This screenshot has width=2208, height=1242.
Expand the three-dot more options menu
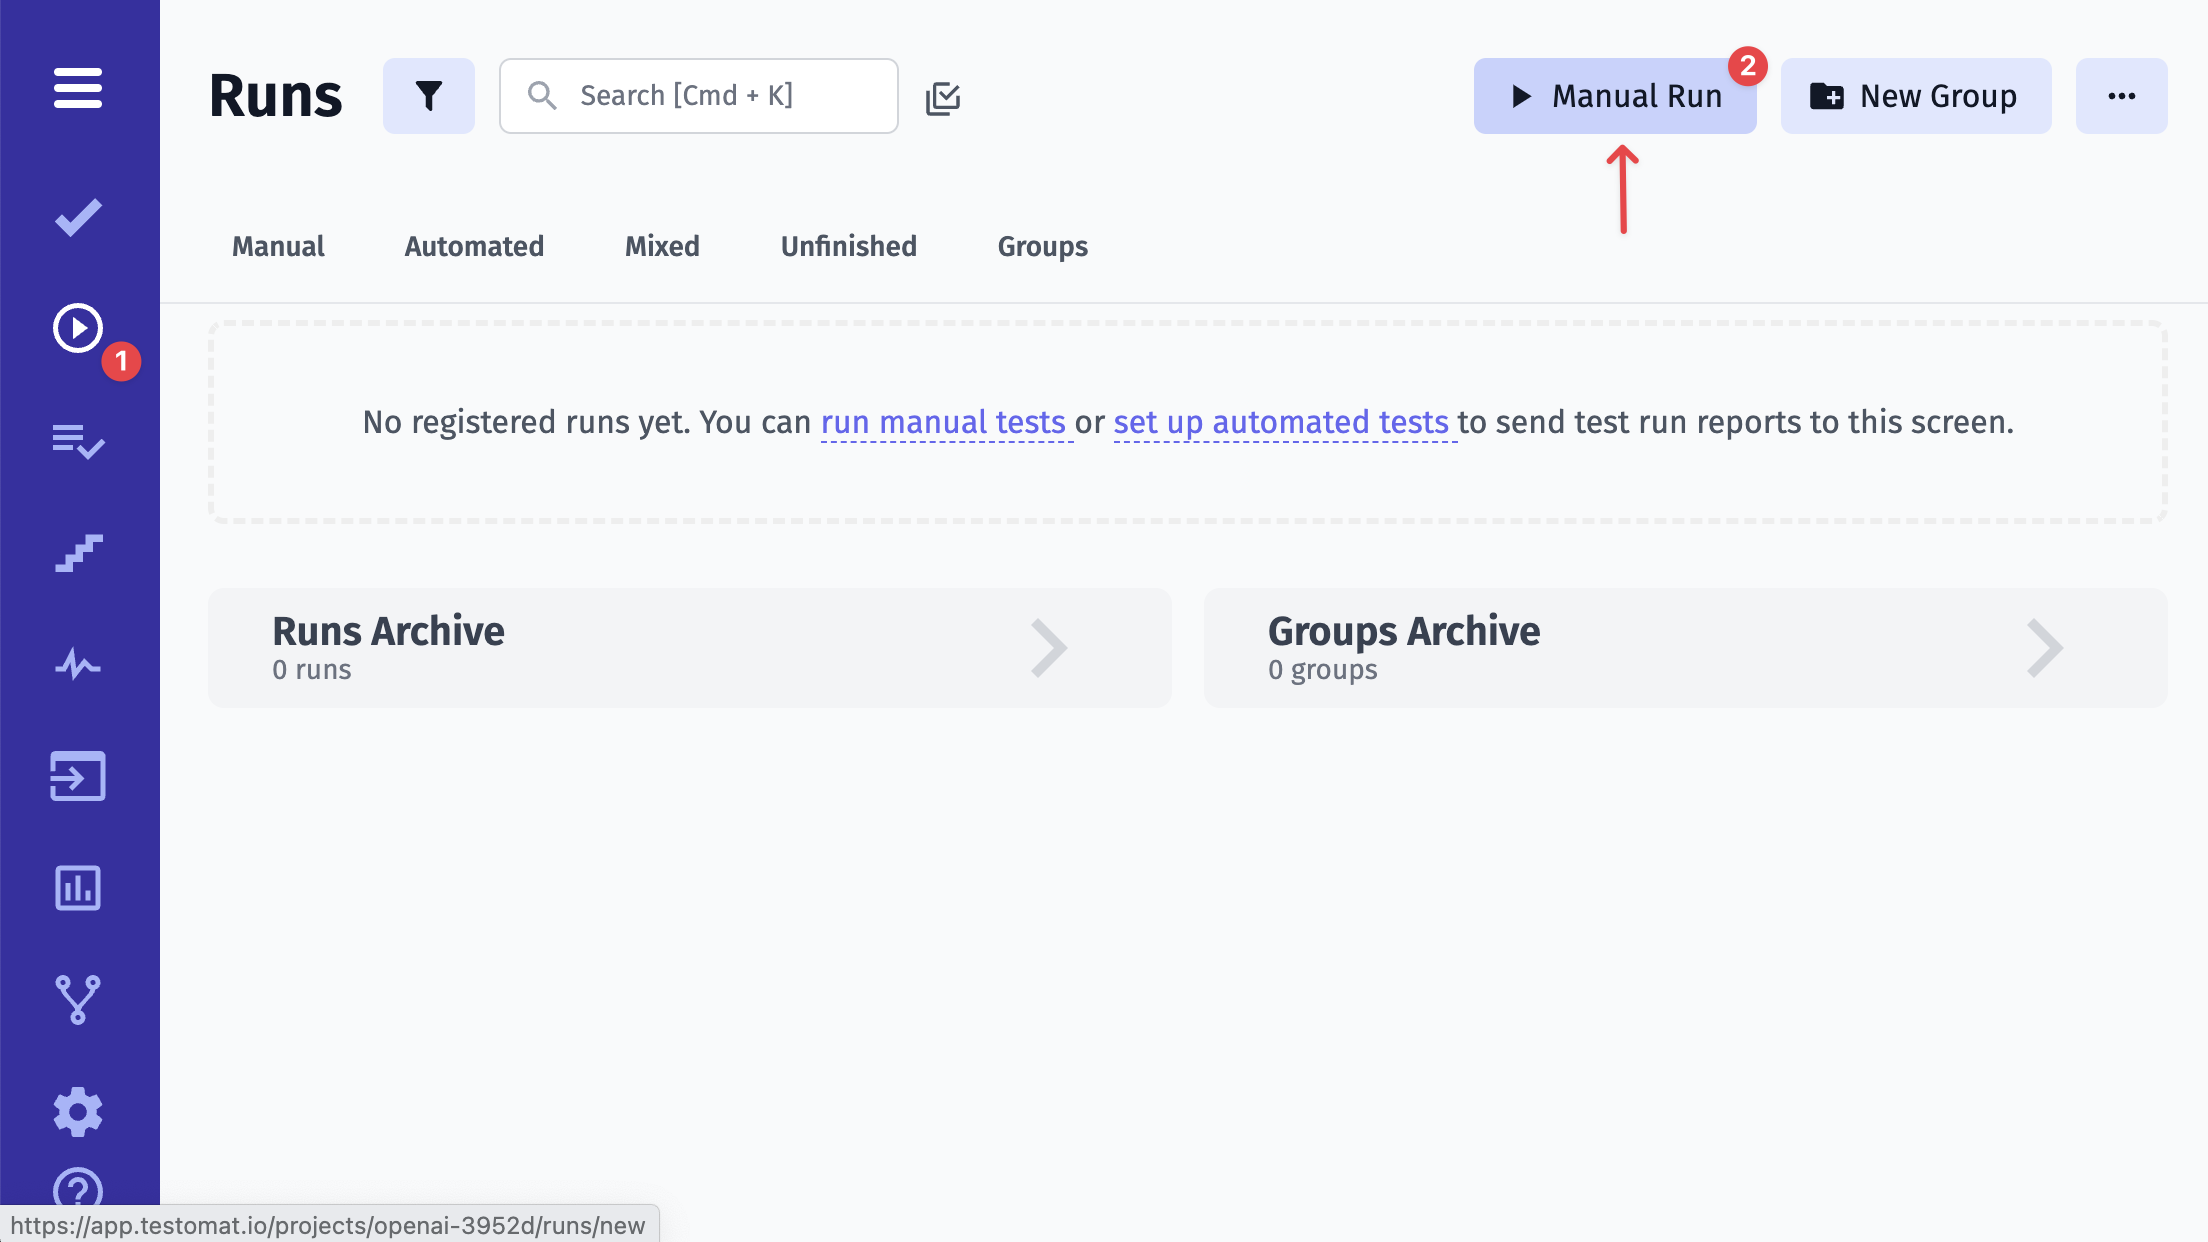point(2122,96)
